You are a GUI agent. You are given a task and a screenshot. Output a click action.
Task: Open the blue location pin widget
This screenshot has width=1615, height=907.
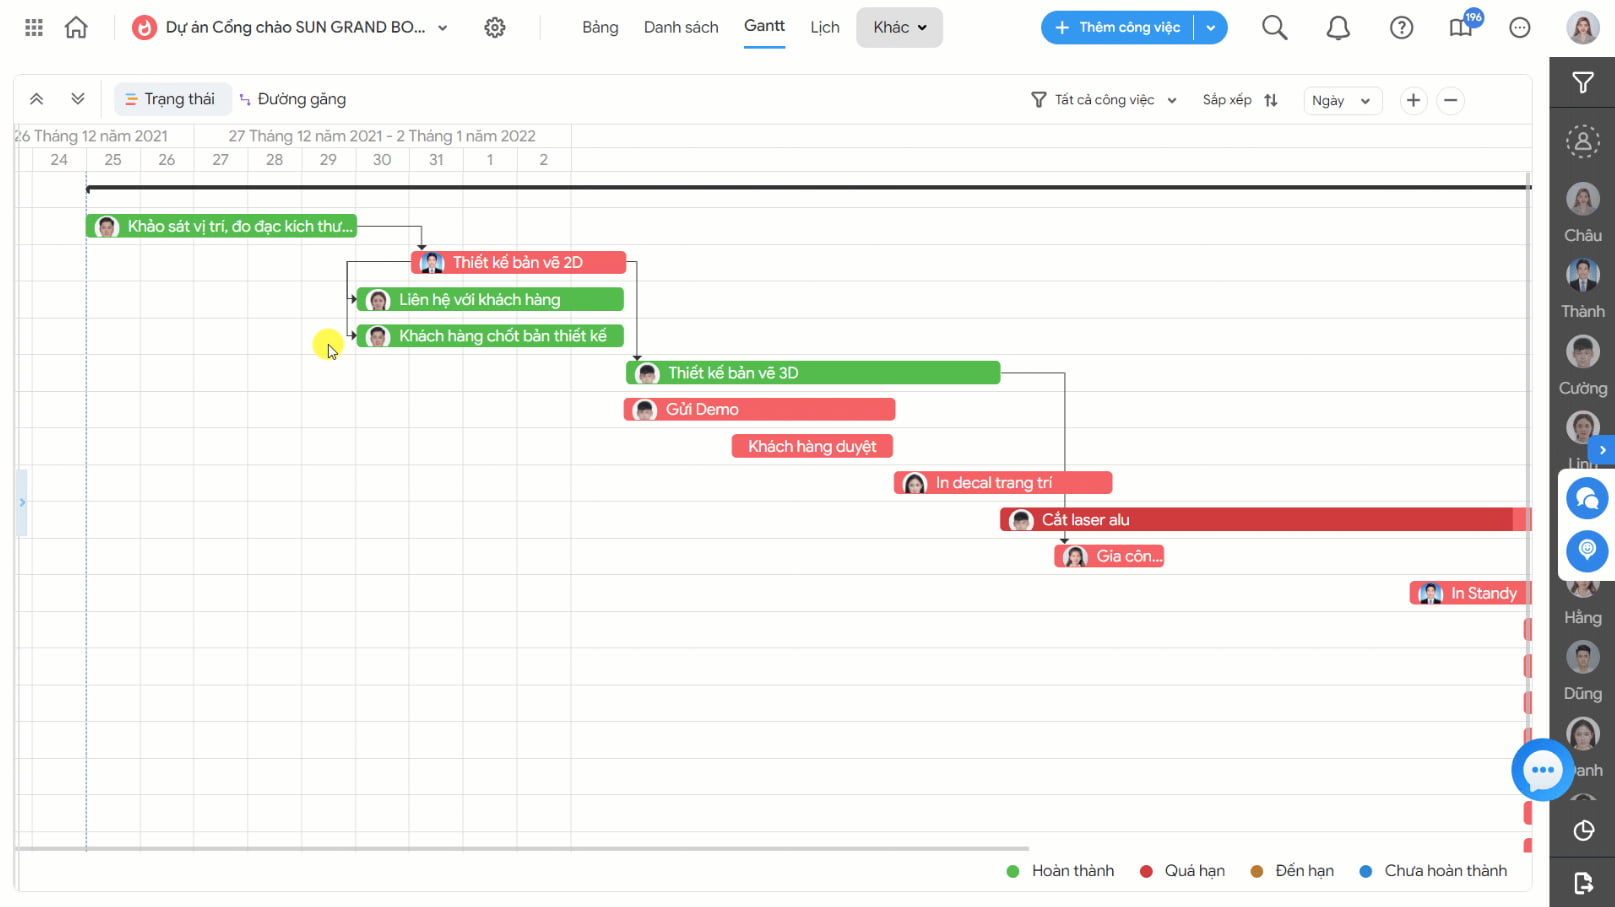[1587, 550]
